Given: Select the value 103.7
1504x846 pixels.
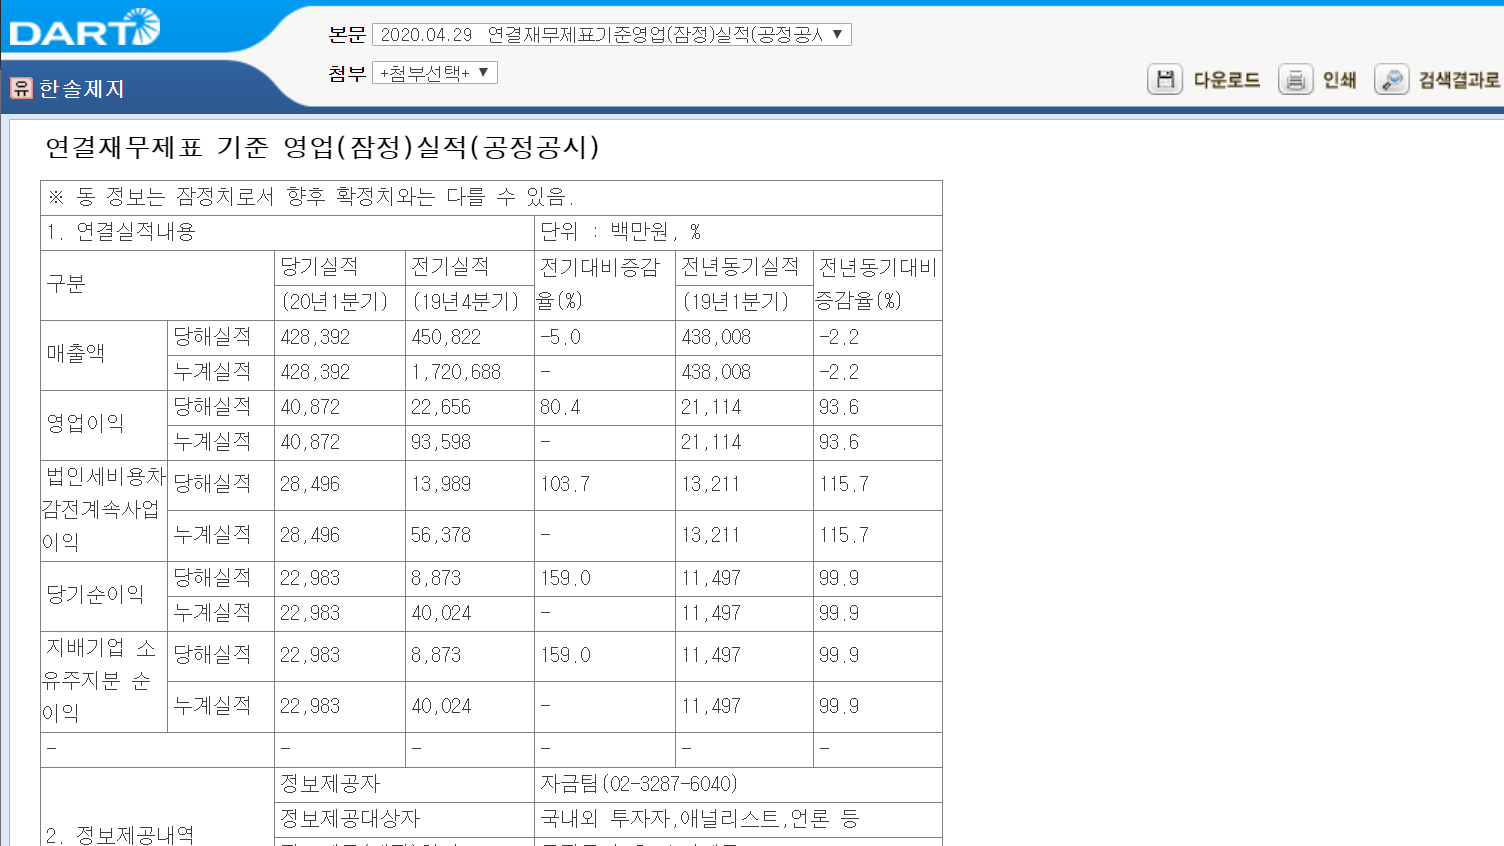Looking at the screenshot, I should [x=565, y=484].
